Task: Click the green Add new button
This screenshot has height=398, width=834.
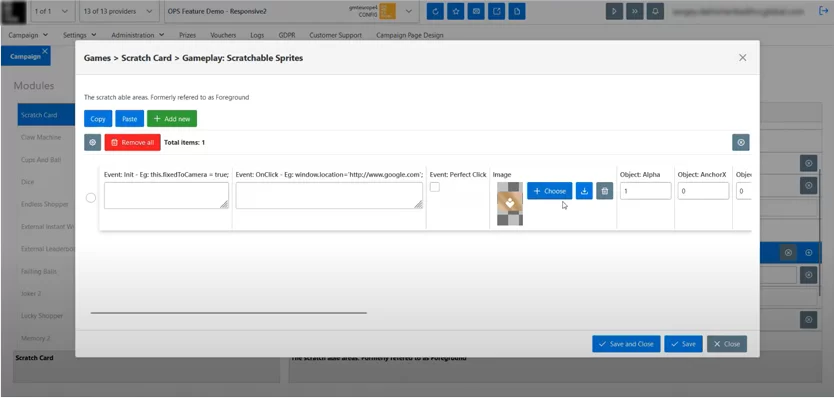Action: point(172,119)
